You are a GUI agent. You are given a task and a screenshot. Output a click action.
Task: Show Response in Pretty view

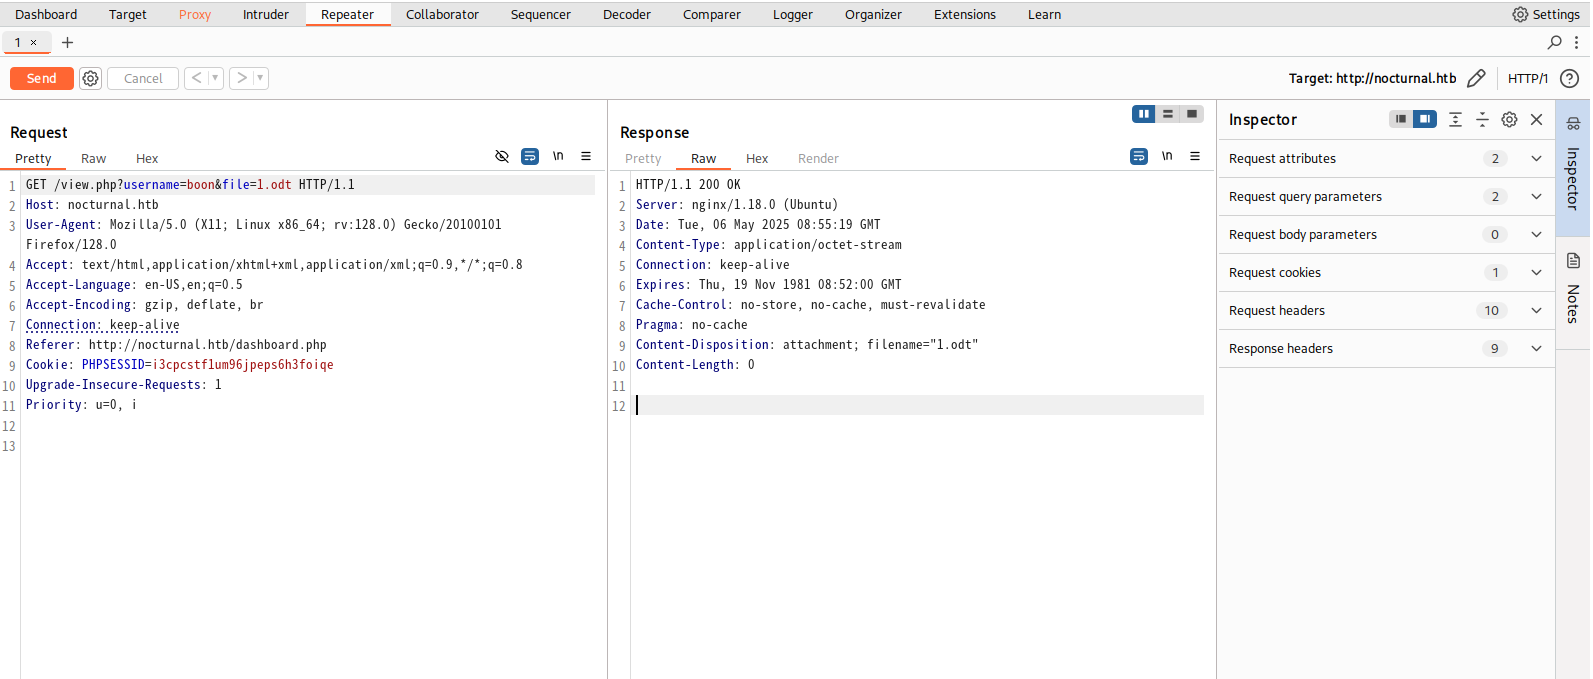[x=643, y=158]
